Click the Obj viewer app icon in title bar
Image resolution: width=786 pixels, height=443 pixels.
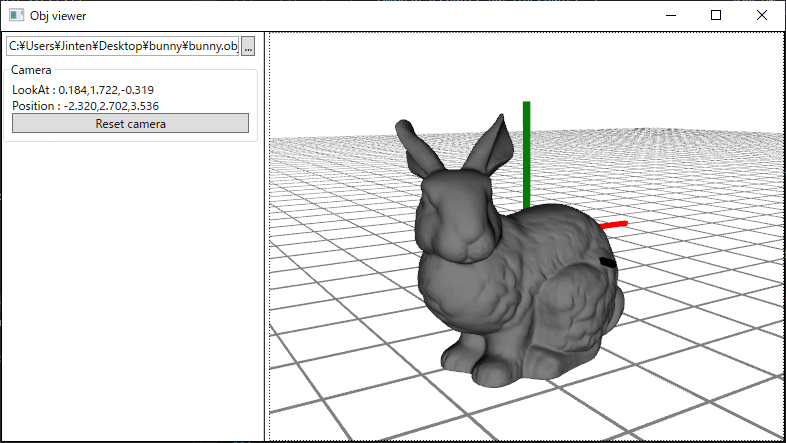point(17,15)
